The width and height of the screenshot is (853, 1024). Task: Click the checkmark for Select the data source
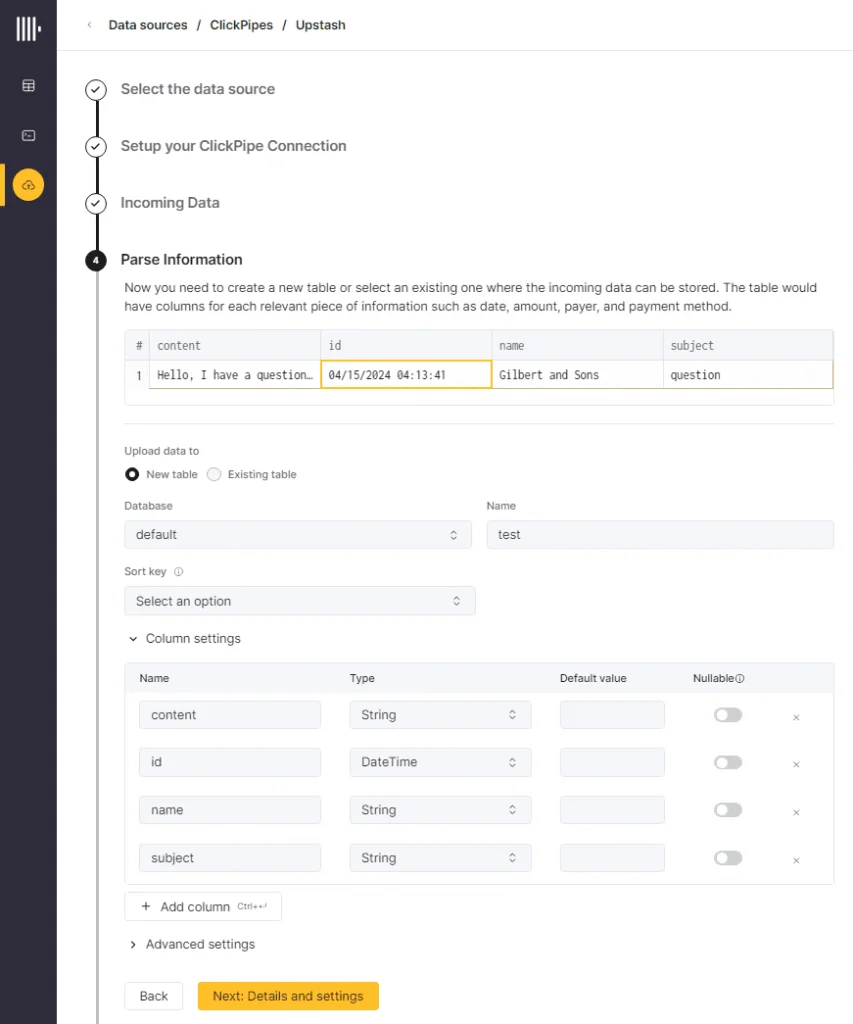tap(96, 89)
